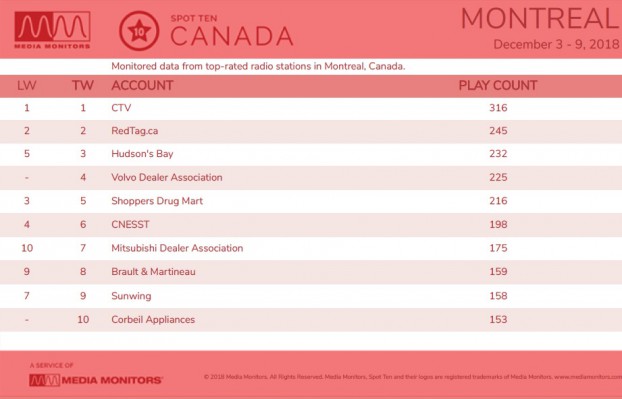Viewport: 622px width, 399px height.
Task: Select the CTV account row
Action: click(x=311, y=108)
